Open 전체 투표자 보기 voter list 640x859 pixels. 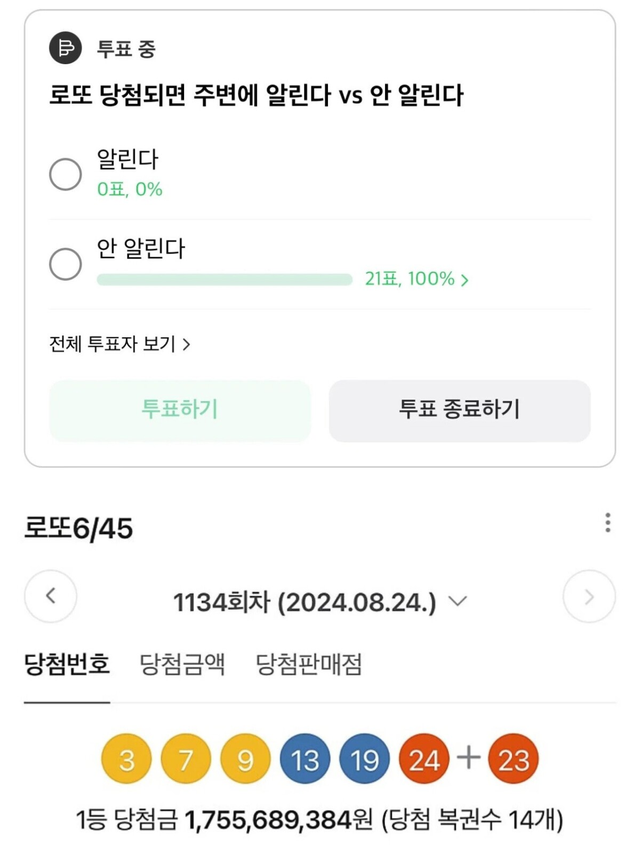point(120,344)
